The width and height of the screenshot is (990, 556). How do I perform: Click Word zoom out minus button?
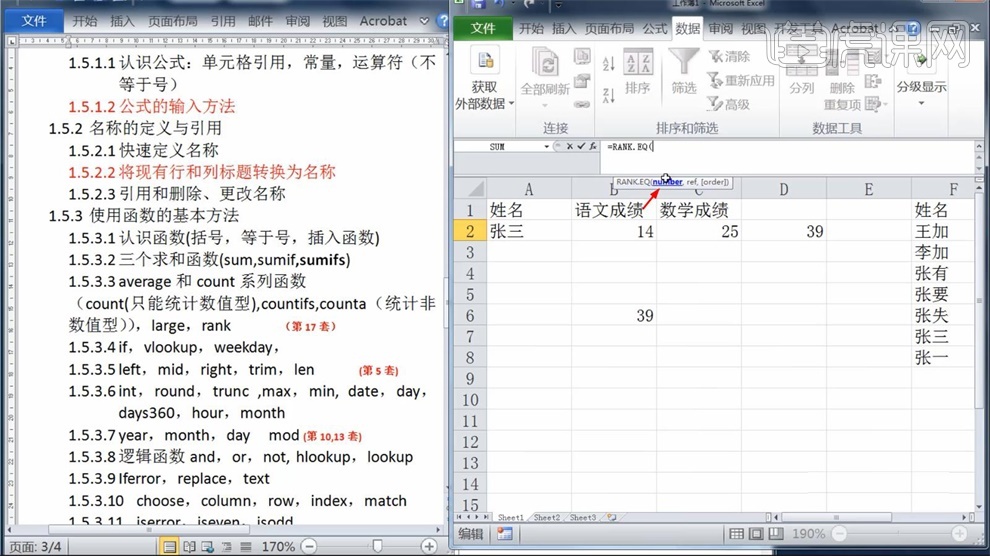coord(309,546)
